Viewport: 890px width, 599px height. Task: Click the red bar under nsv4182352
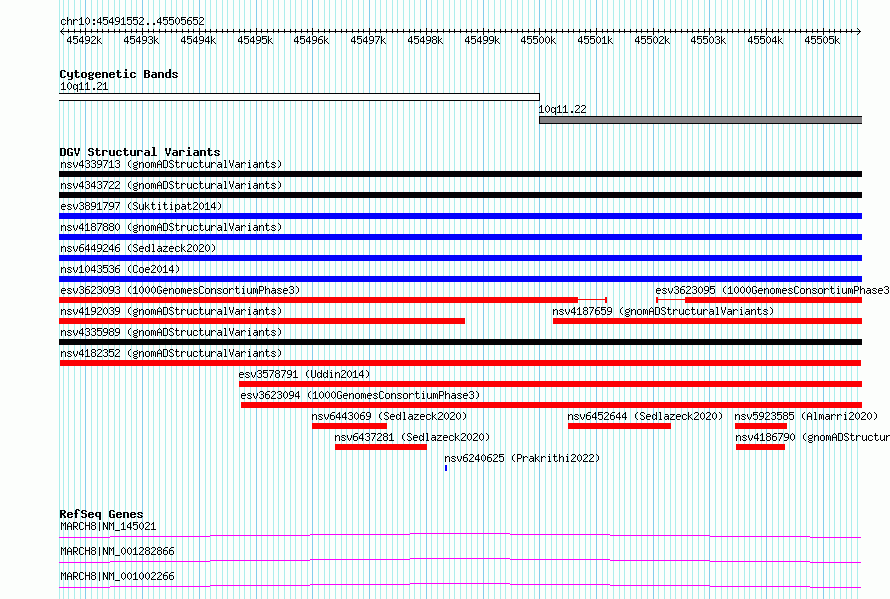click(x=460, y=363)
